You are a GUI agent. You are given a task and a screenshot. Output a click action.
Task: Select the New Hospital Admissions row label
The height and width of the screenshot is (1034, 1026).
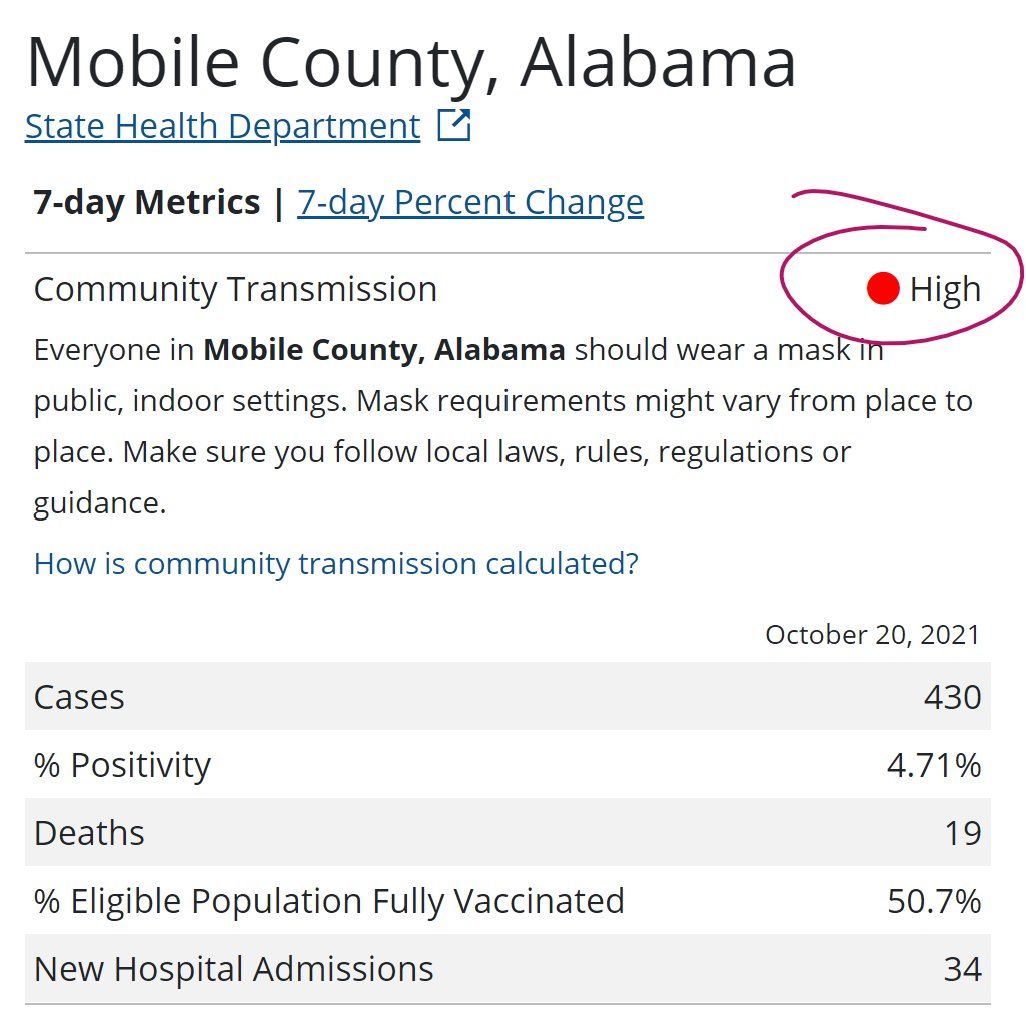click(233, 969)
